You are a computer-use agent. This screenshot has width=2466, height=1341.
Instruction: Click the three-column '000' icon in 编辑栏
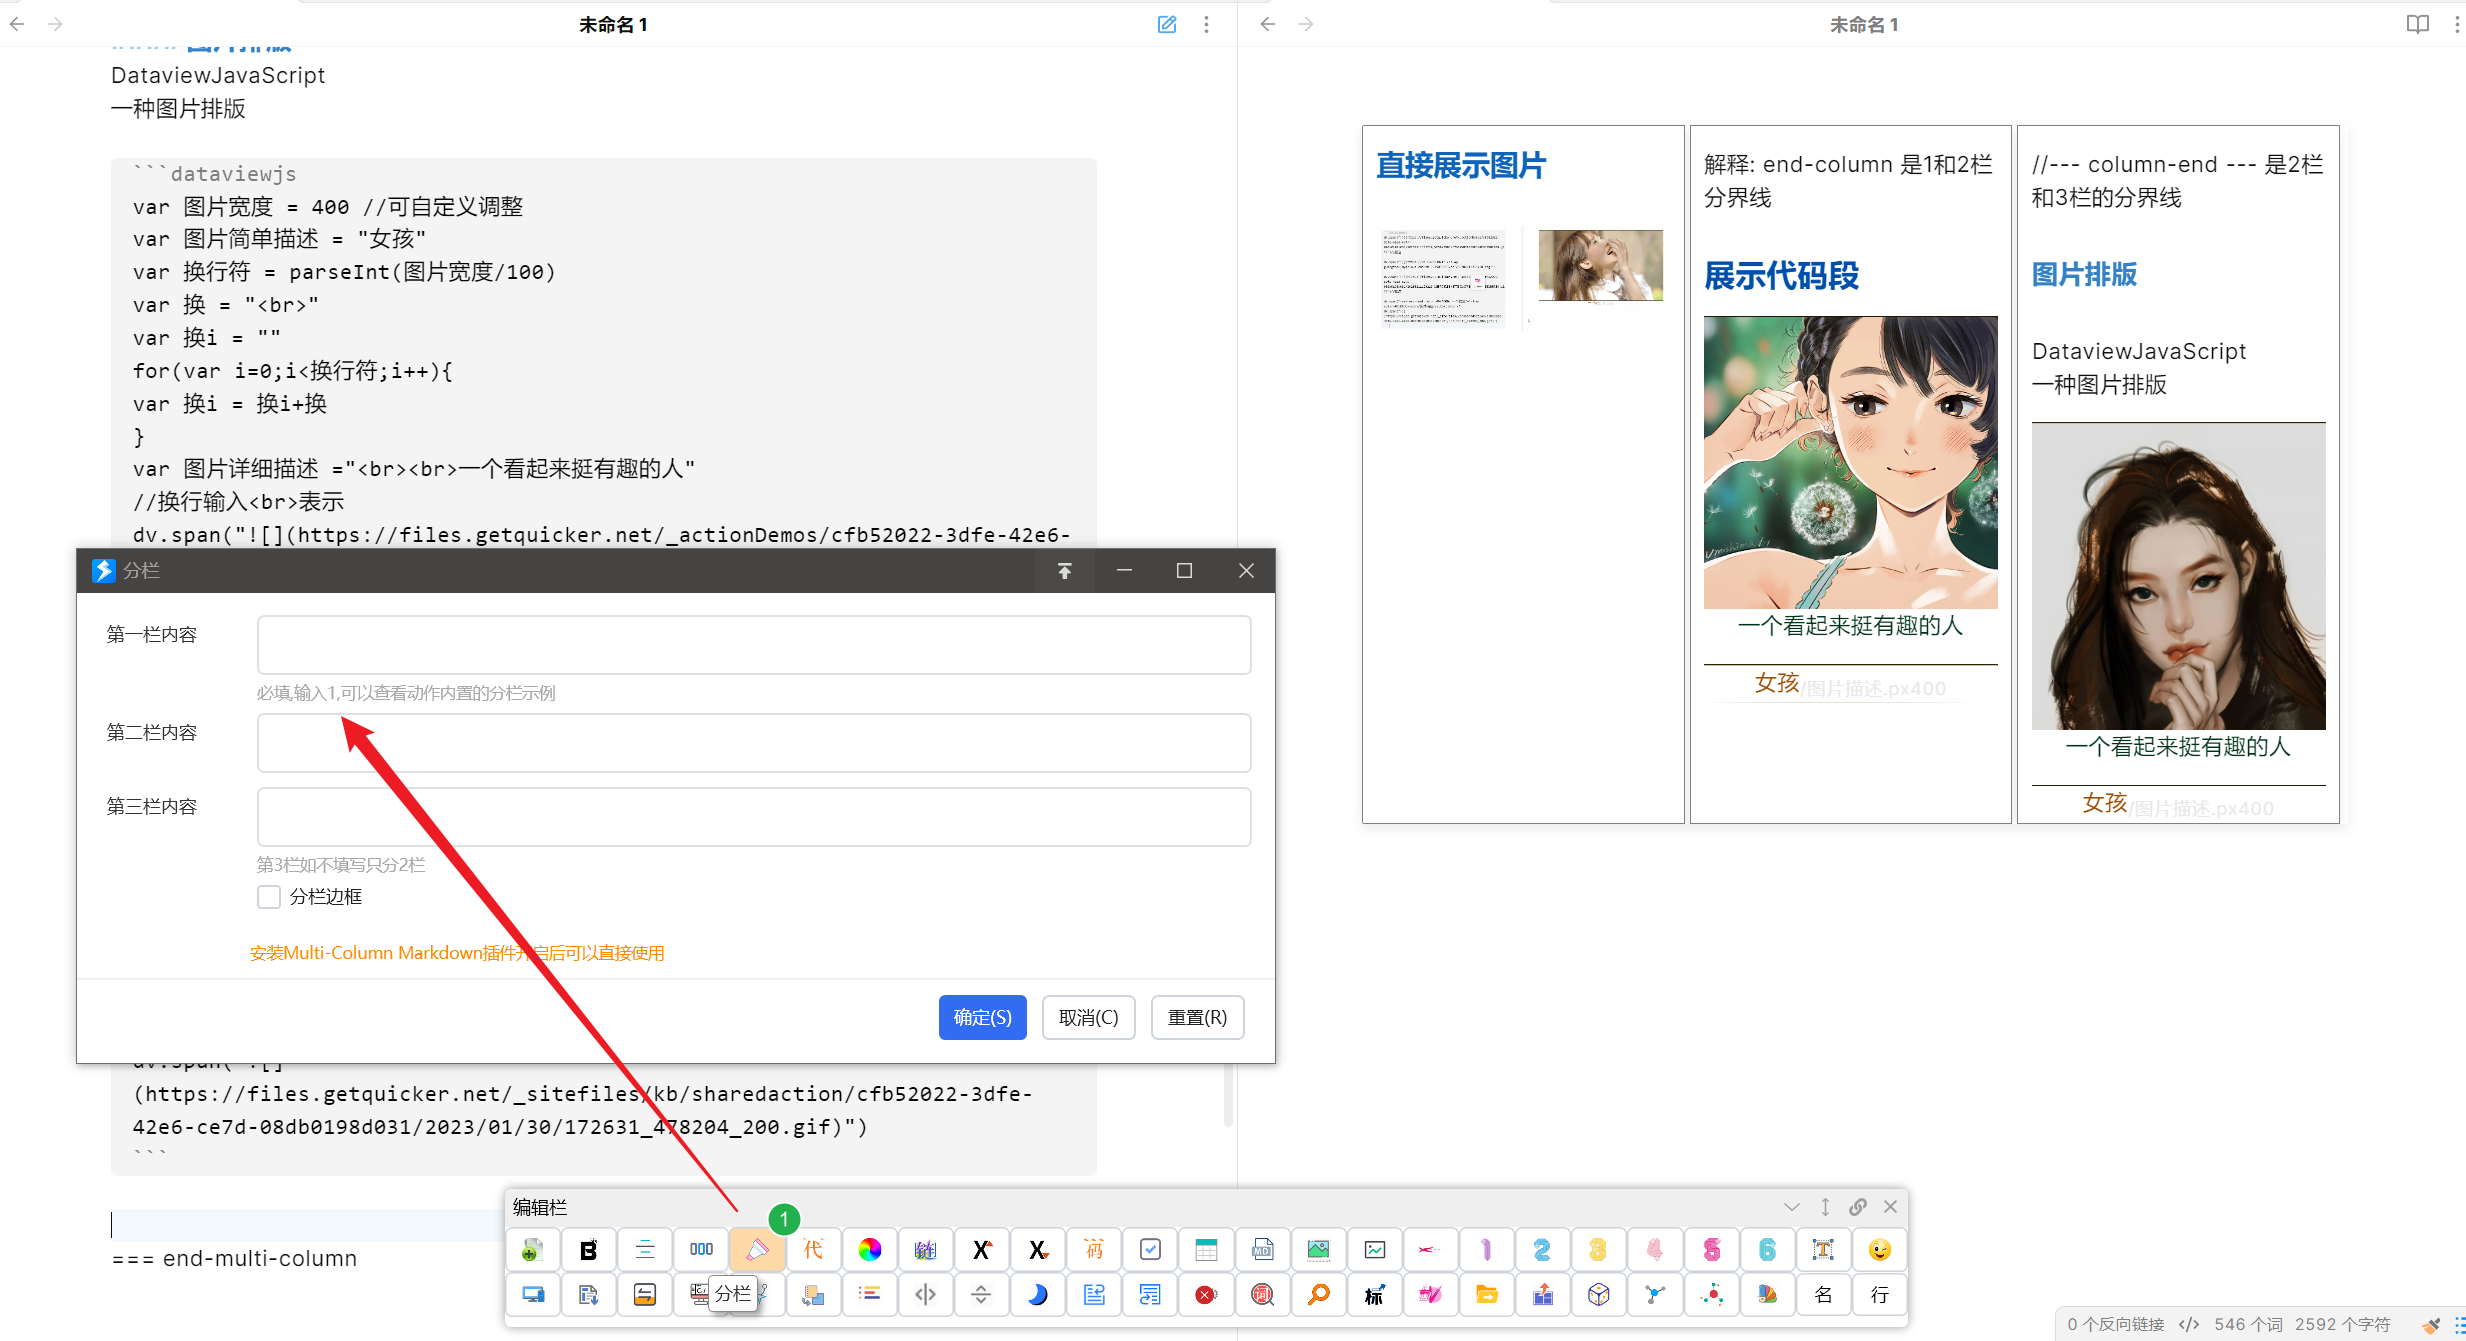tap(701, 1250)
